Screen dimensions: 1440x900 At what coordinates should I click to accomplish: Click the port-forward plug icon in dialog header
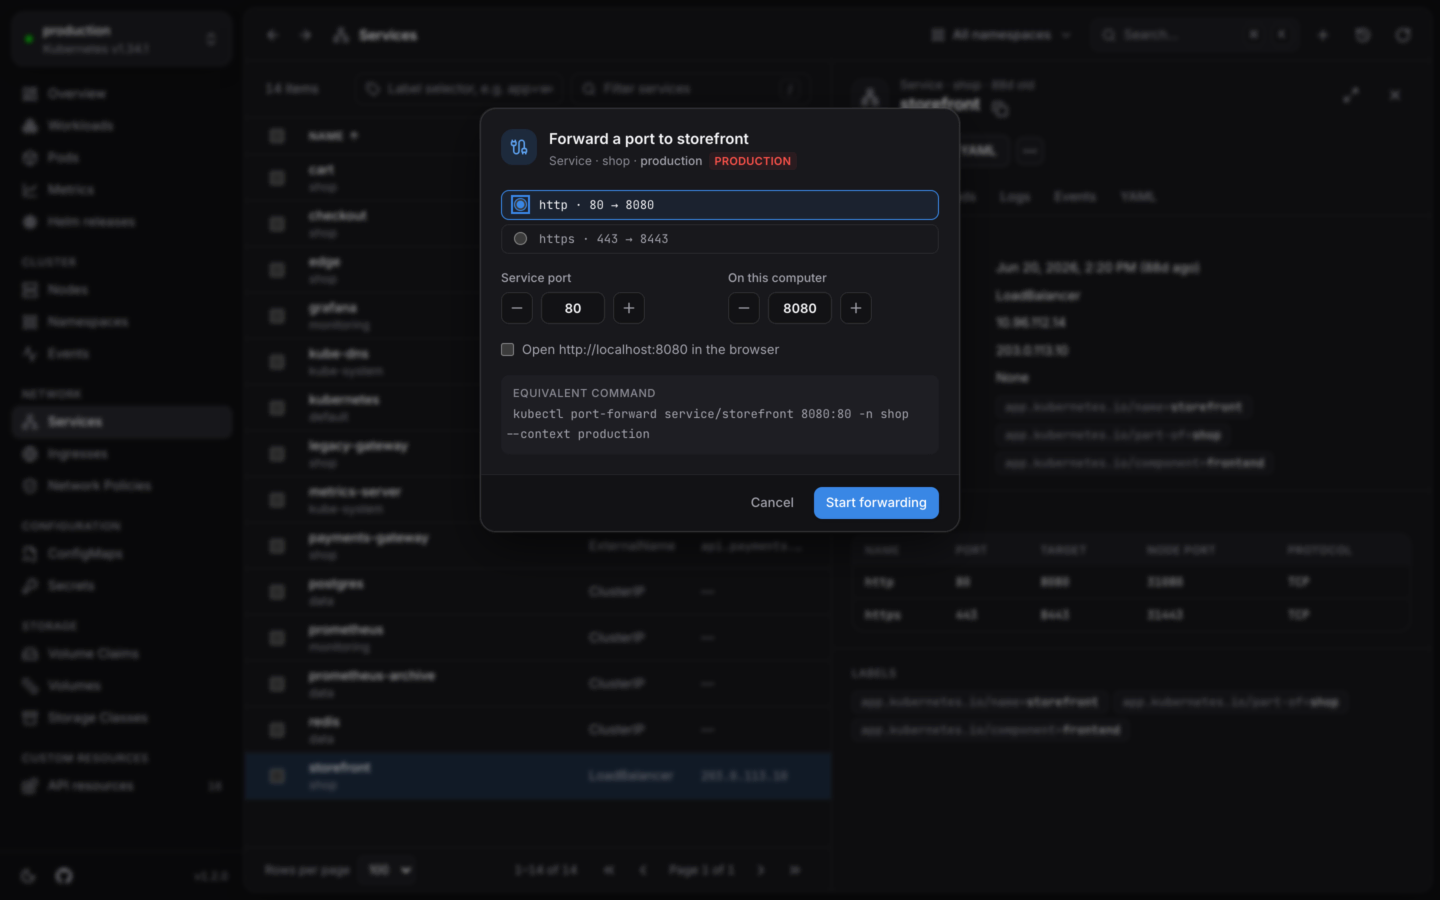coord(519,148)
